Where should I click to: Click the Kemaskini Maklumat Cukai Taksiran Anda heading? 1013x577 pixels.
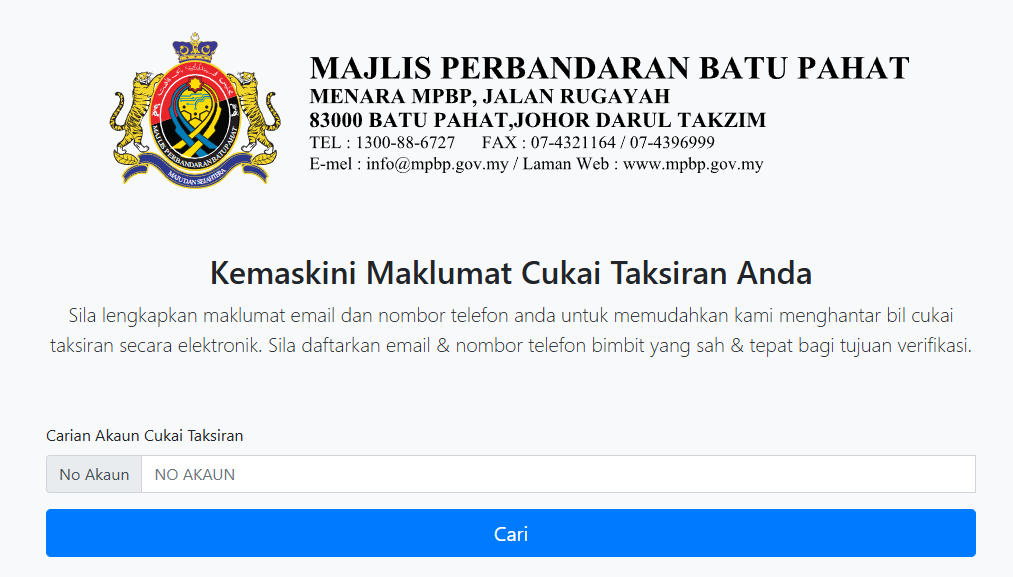point(510,273)
